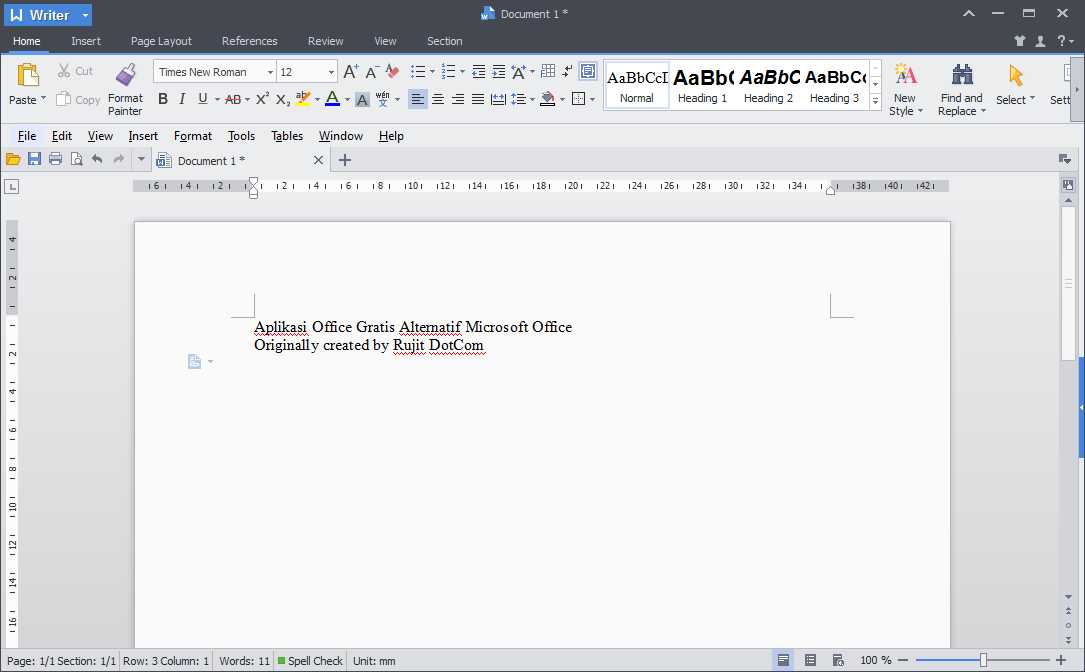Click the Superscript icon
Image resolution: width=1085 pixels, height=672 pixels.
click(x=262, y=99)
